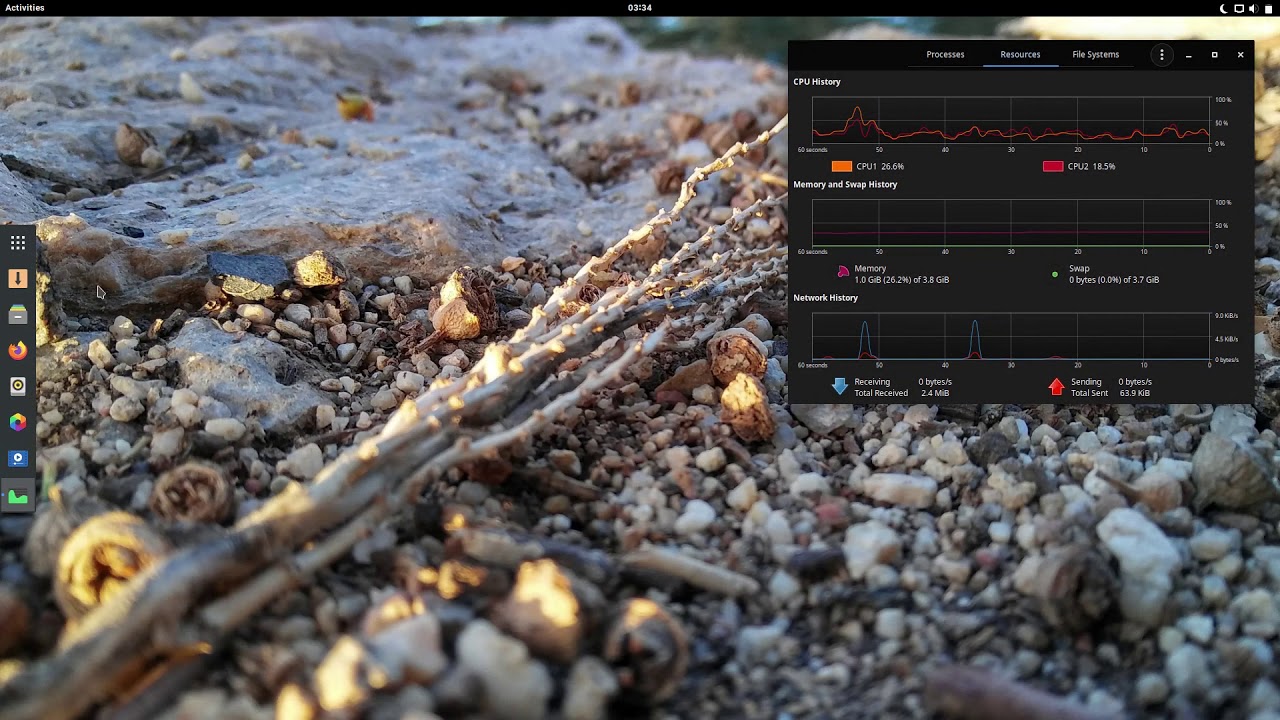The image size is (1280, 720).
Task: Click the wired network icon in top bar
Action: click(1239, 8)
